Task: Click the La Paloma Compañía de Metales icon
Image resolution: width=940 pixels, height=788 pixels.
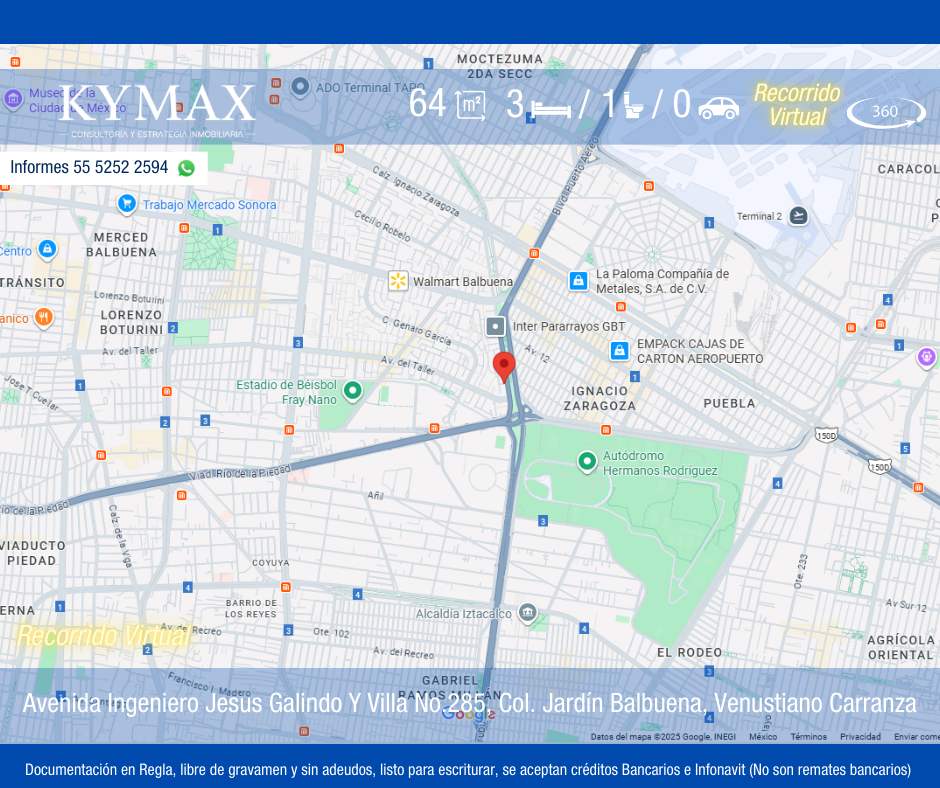Action: (578, 281)
